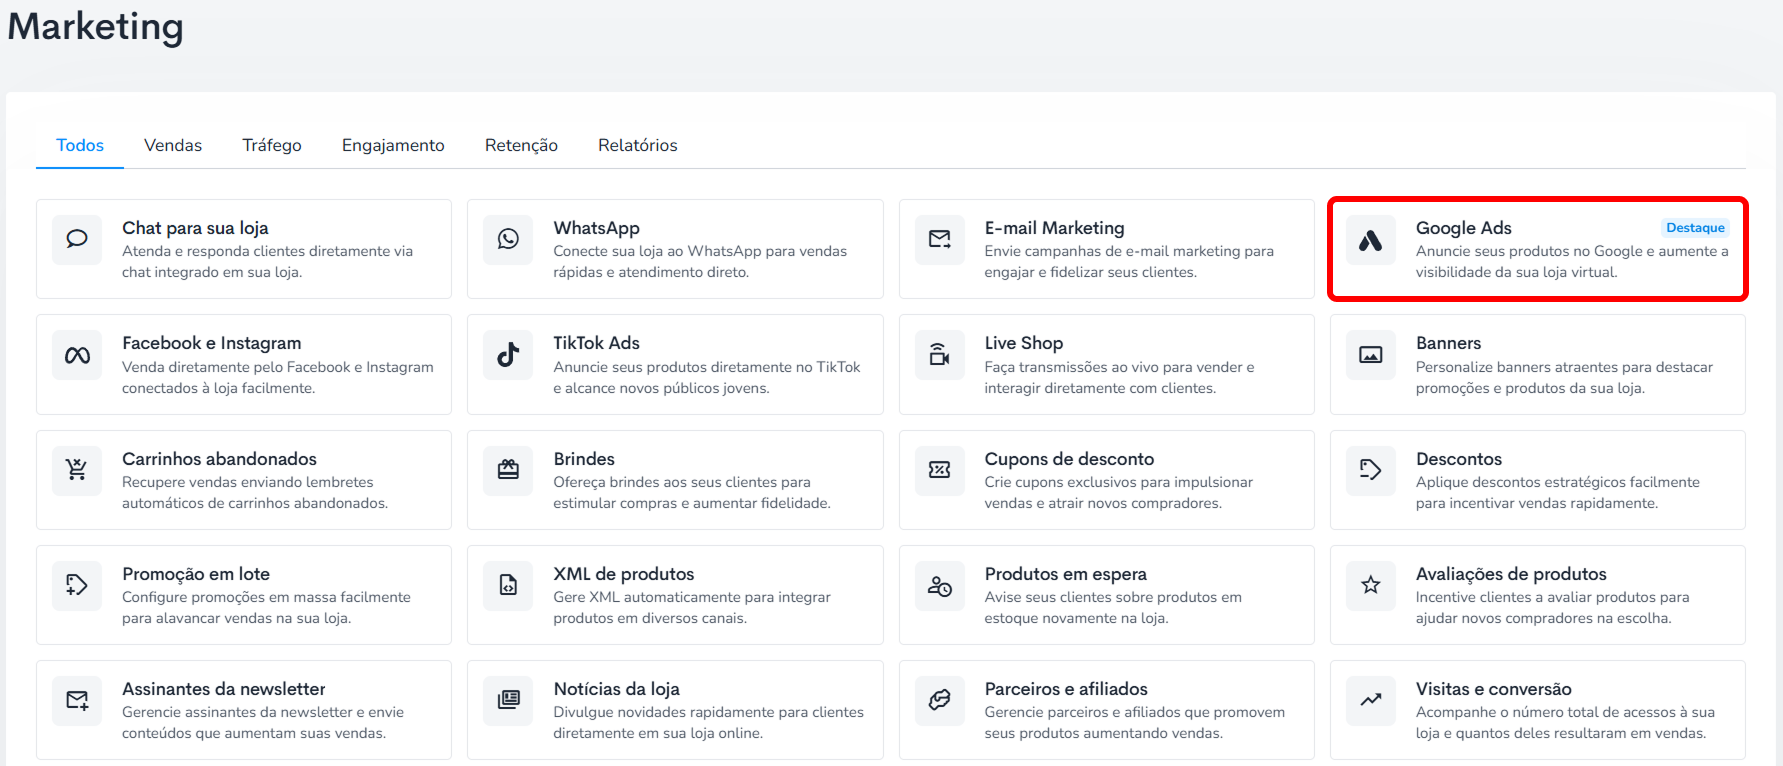Click the product reviews star icon
Screen dimensions: 1783x766
click(1370, 585)
